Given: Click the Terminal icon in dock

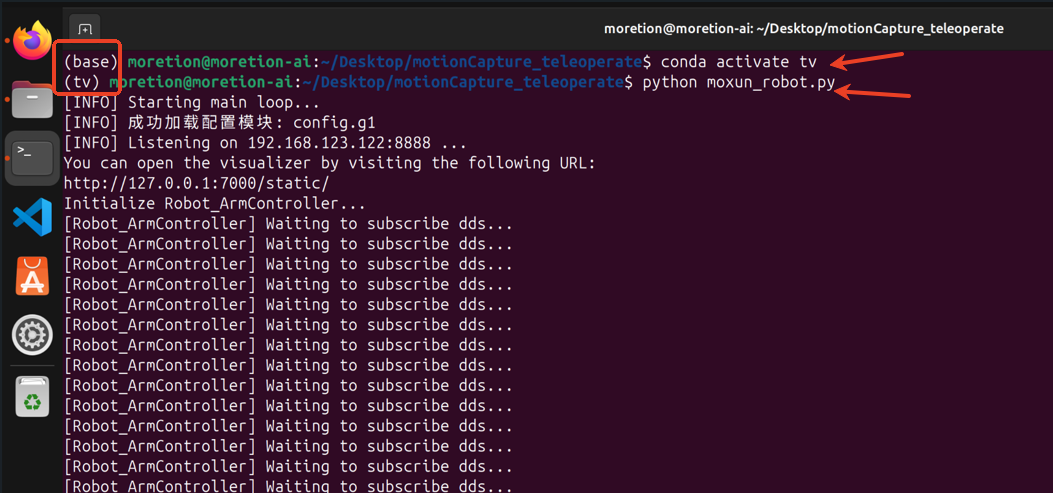Looking at the screenshot, I should pos(32,157).
